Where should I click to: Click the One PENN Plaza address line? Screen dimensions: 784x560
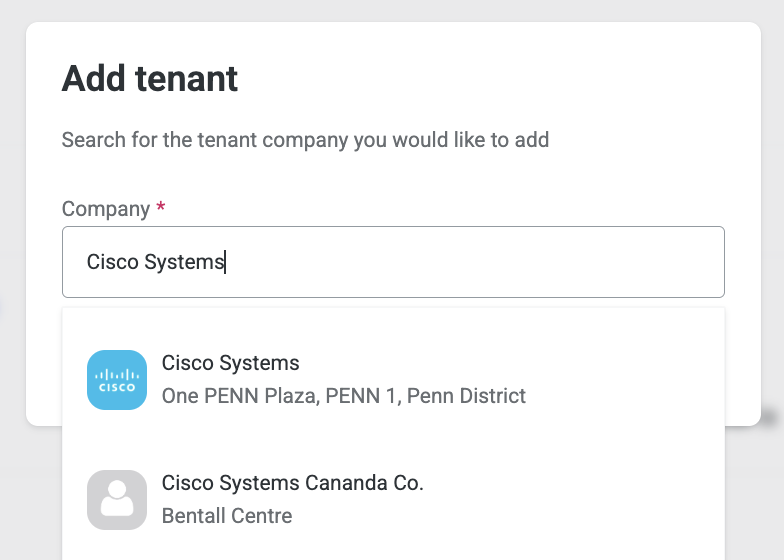344,396
